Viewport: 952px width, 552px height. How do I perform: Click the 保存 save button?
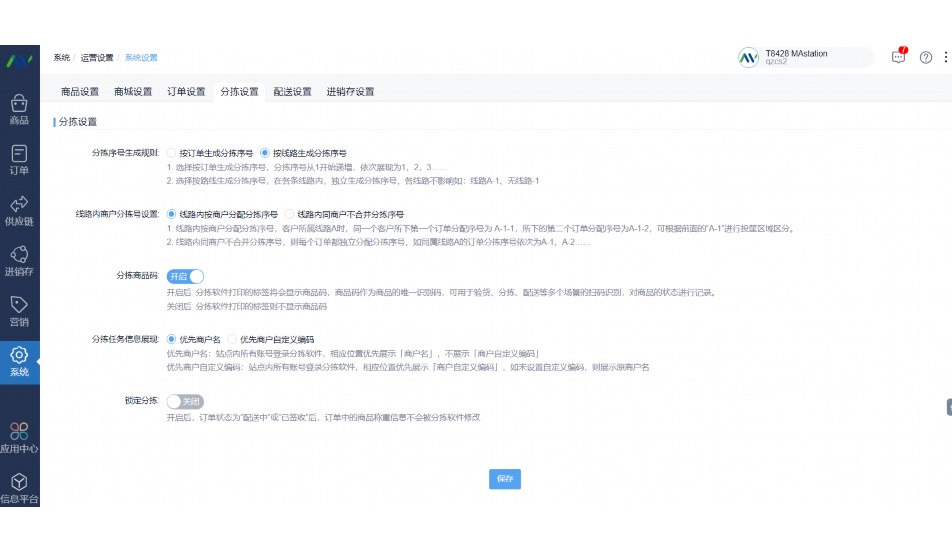coord(505,479)
